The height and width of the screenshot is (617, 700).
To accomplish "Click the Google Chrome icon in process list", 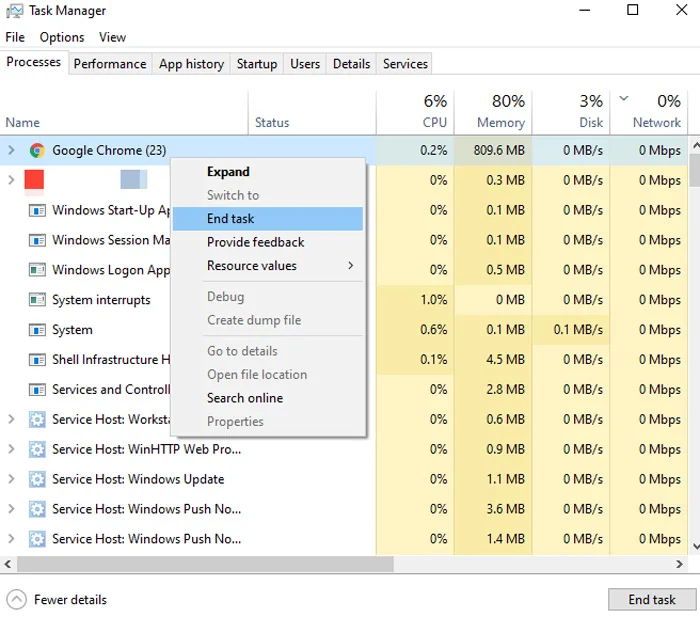I will [37, 150].
